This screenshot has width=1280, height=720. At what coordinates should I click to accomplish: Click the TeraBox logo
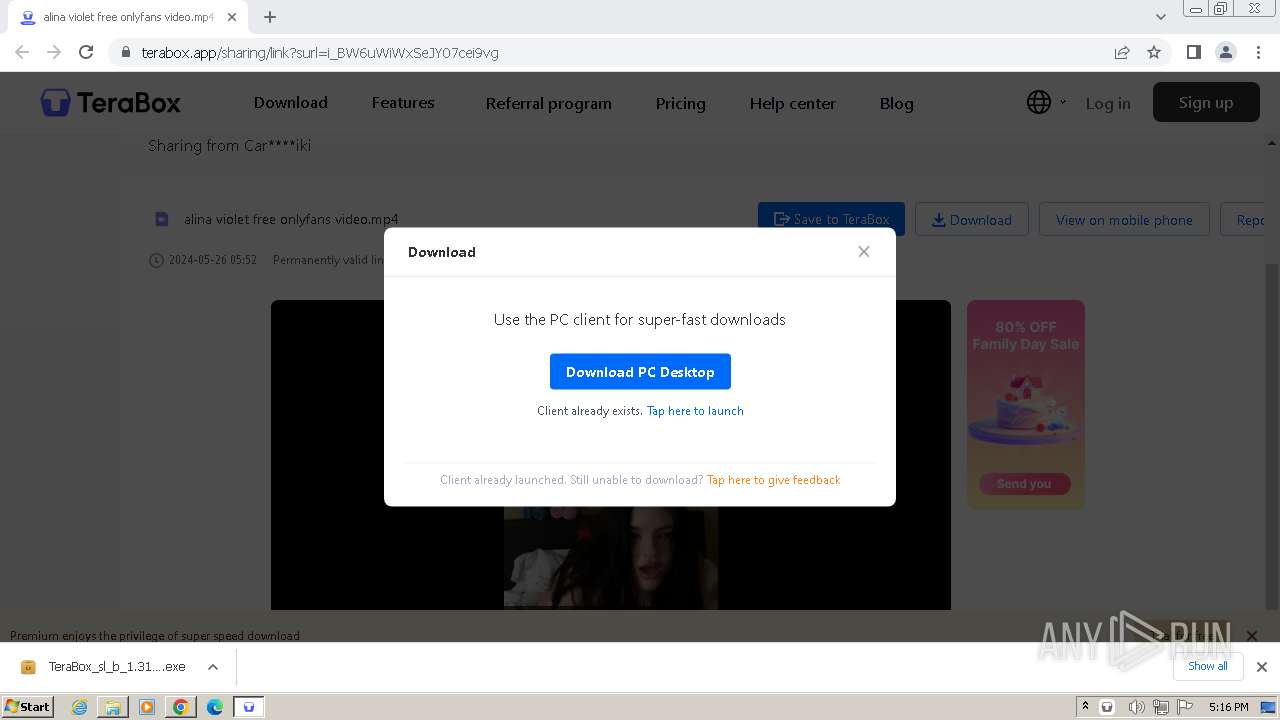[x=111, y=102]
